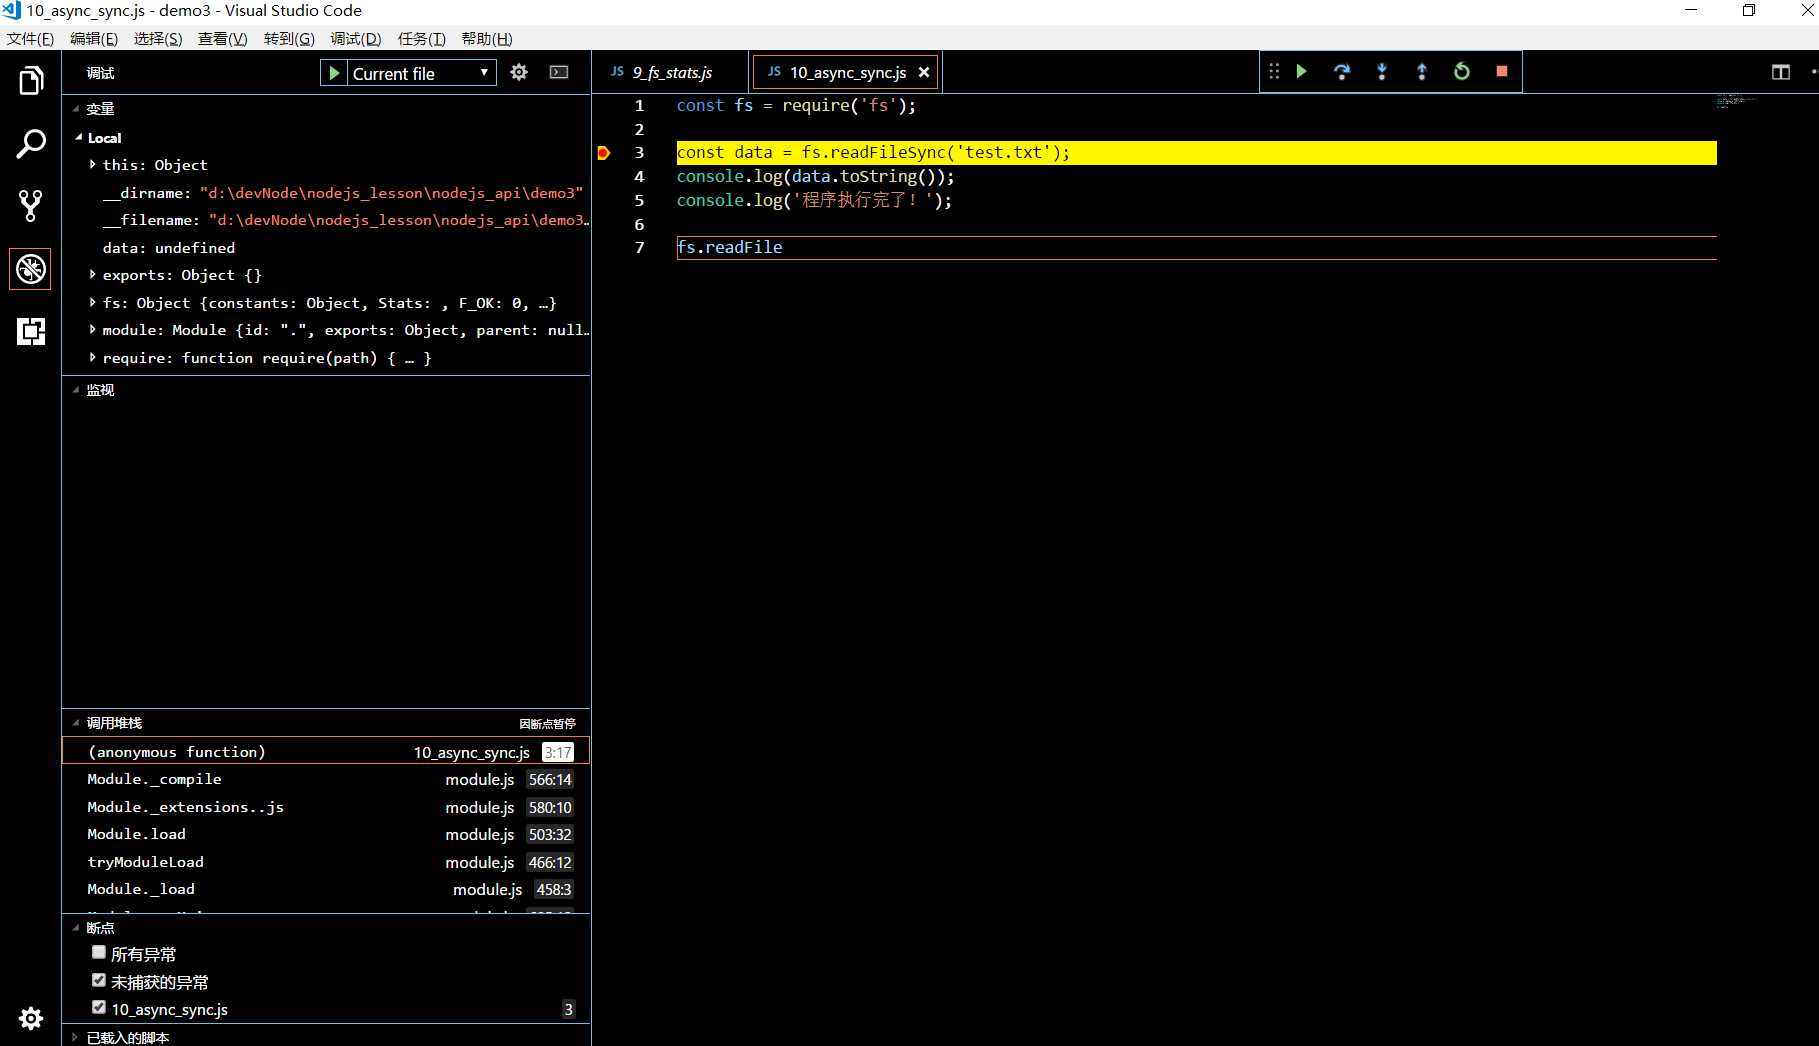Close the 10_async_sync.js tab
The height and width of the screenshot is (1046, 1819).
click(x=924, y=72)
